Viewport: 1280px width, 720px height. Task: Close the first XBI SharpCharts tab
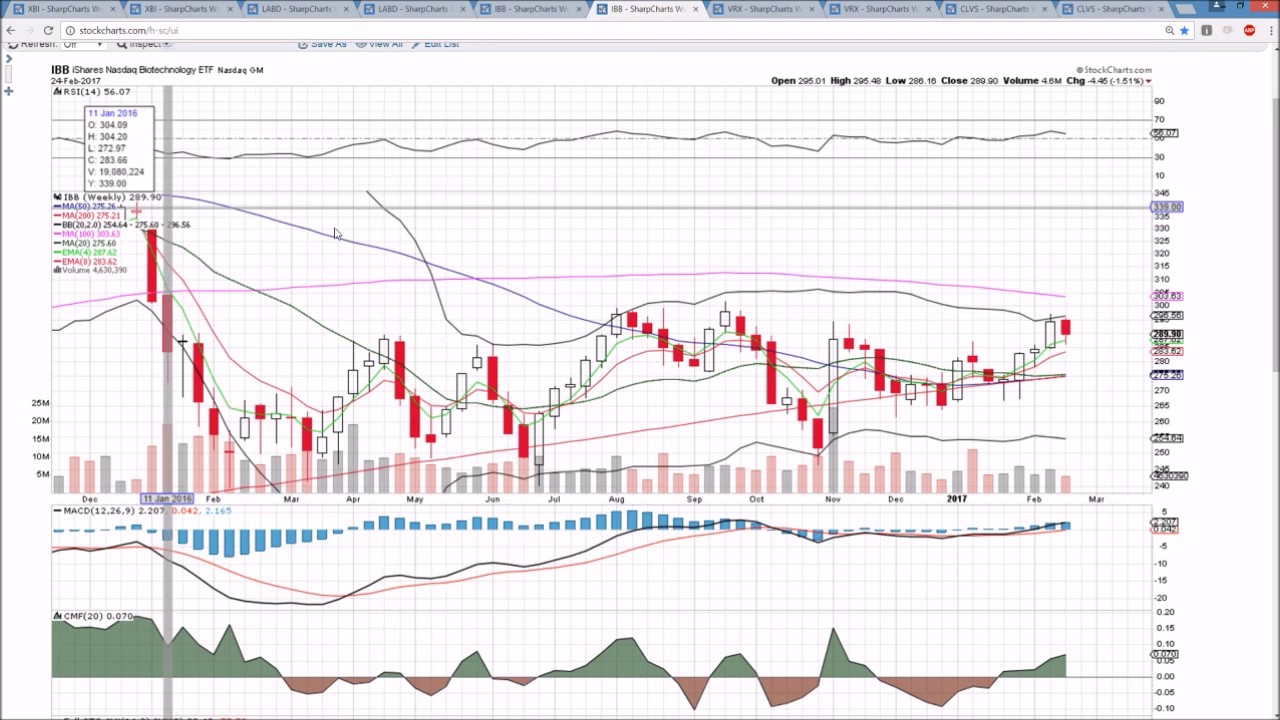112,9
